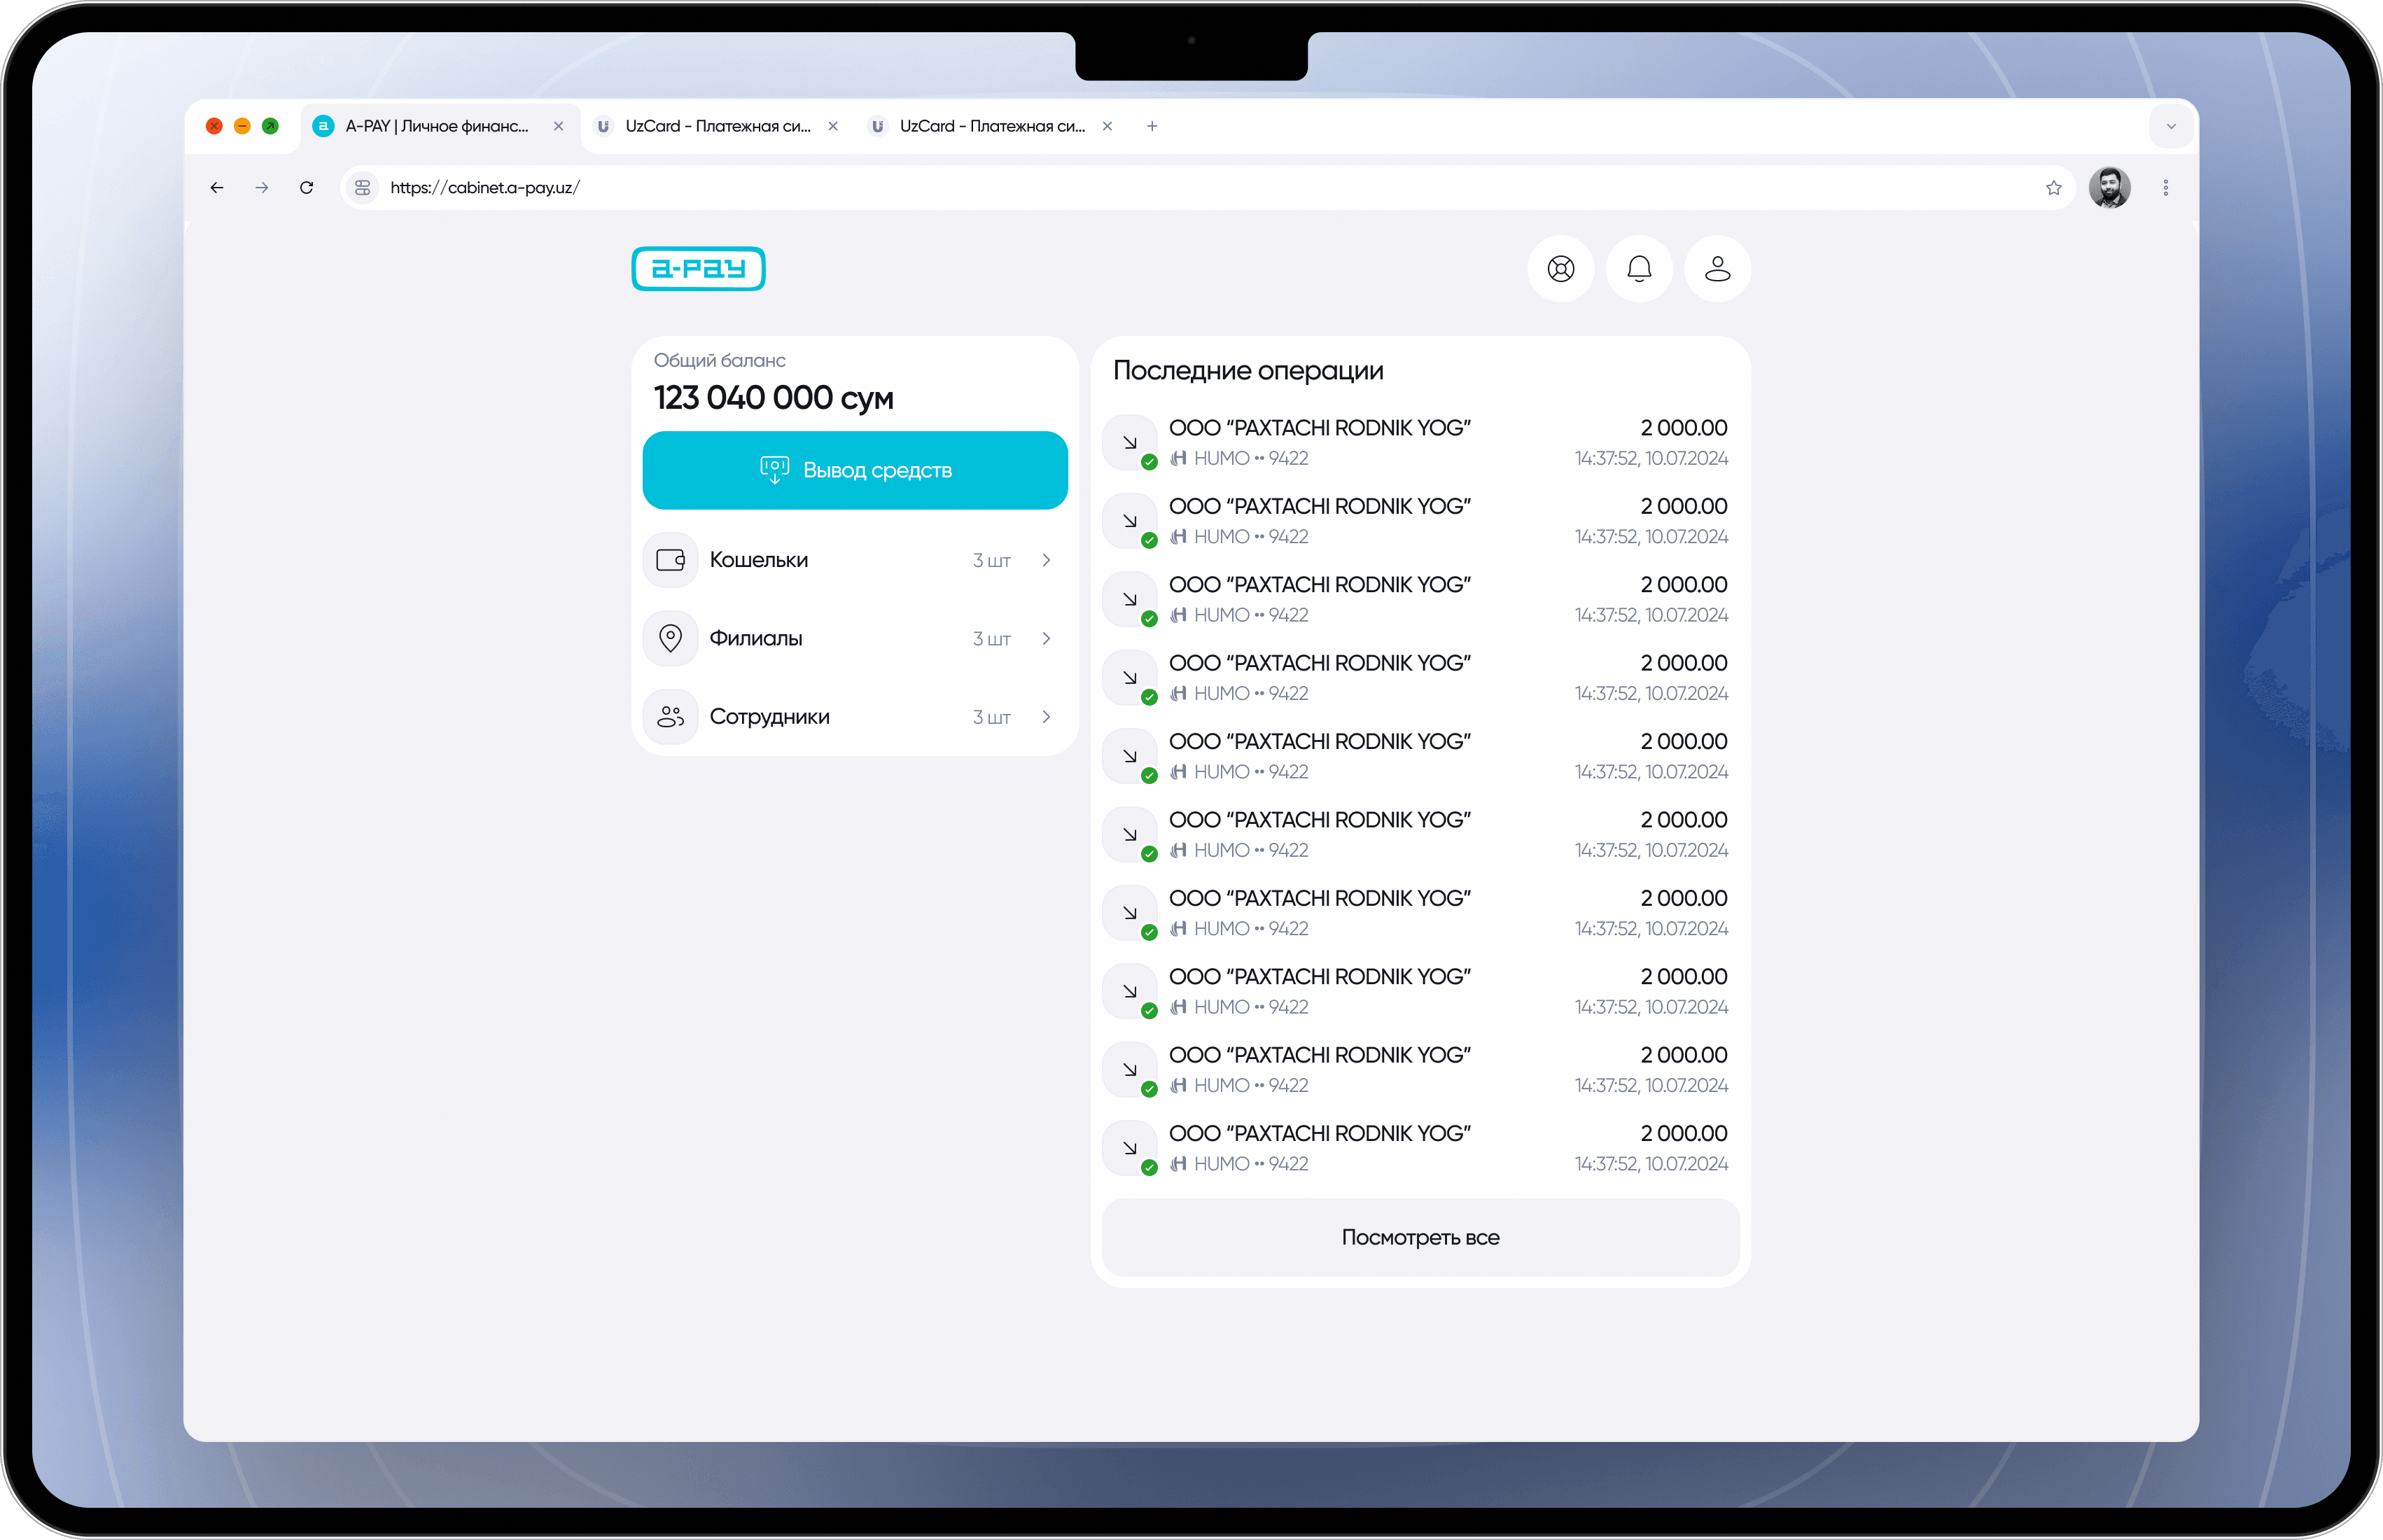
Task: Open the notifications bell
Action: click(1639, 269)
